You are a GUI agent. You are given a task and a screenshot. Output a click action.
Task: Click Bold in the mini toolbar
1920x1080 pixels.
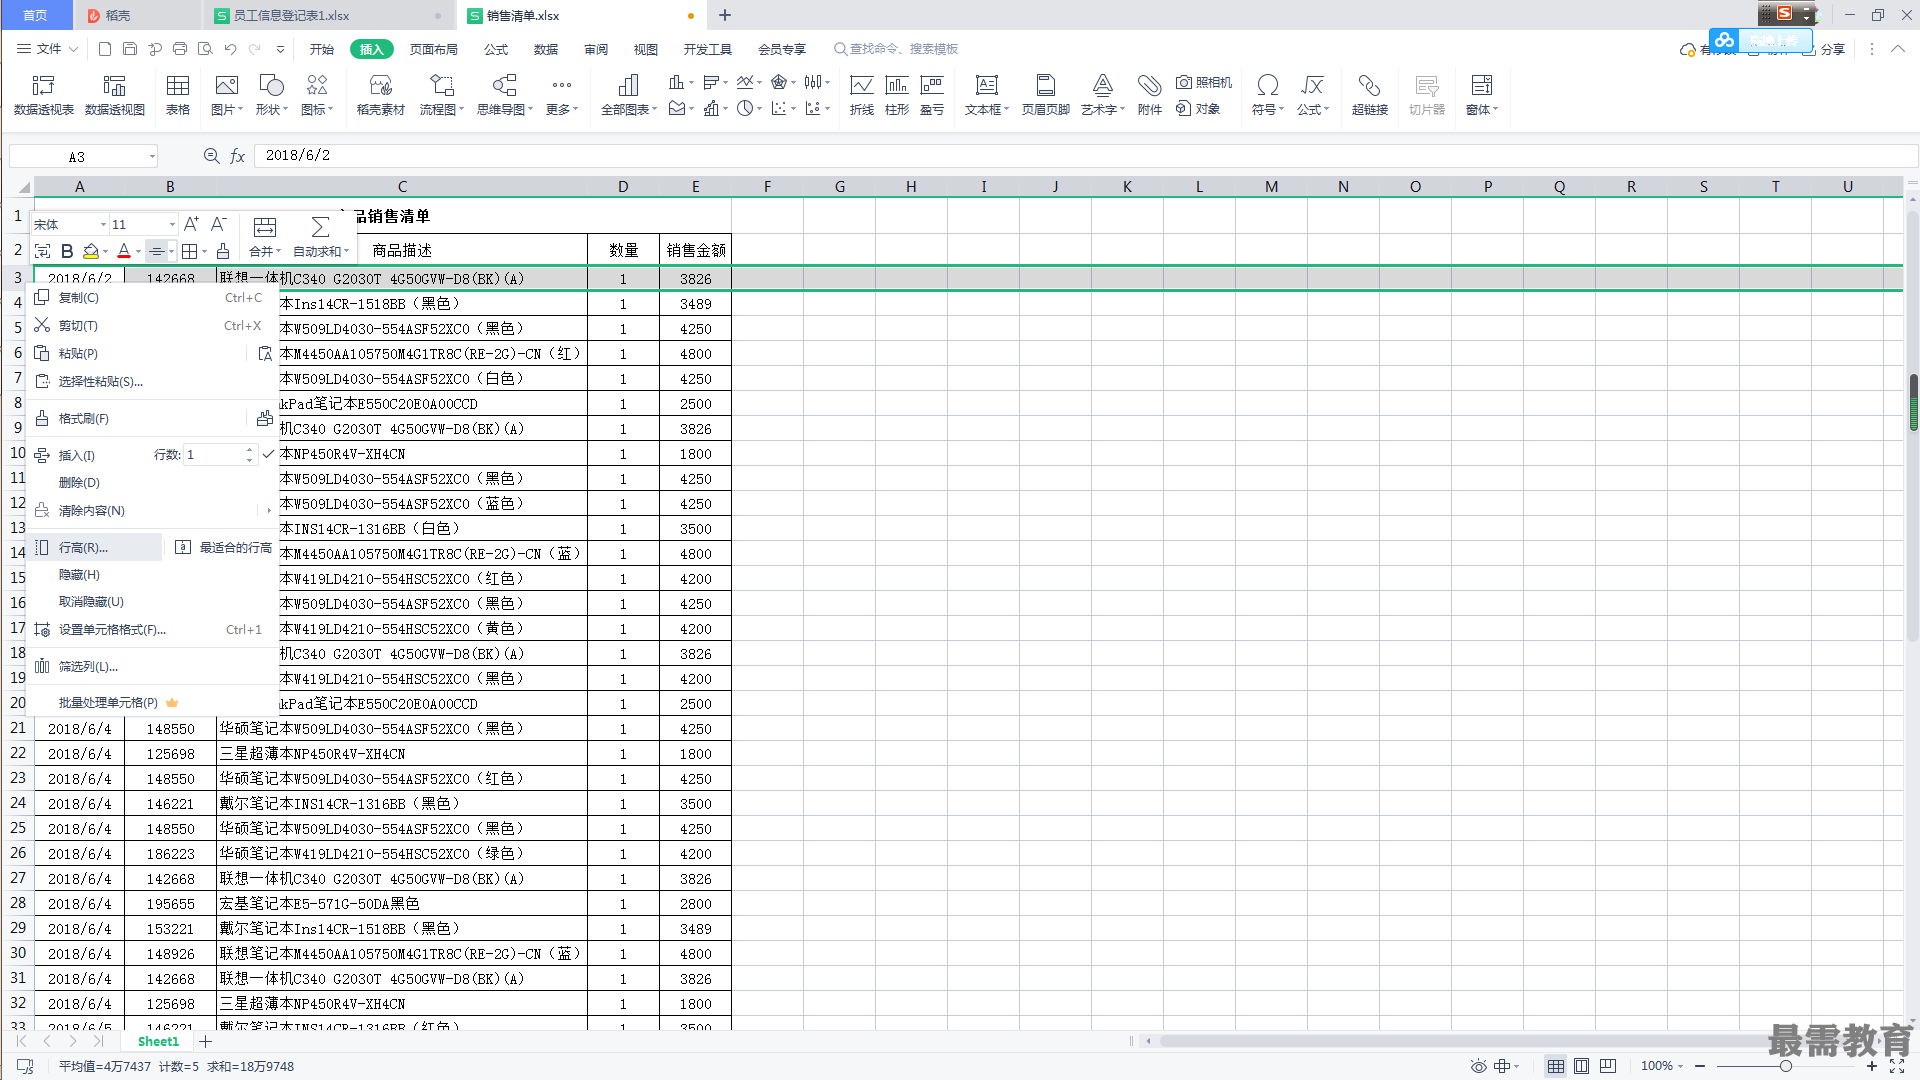[67, 251]
